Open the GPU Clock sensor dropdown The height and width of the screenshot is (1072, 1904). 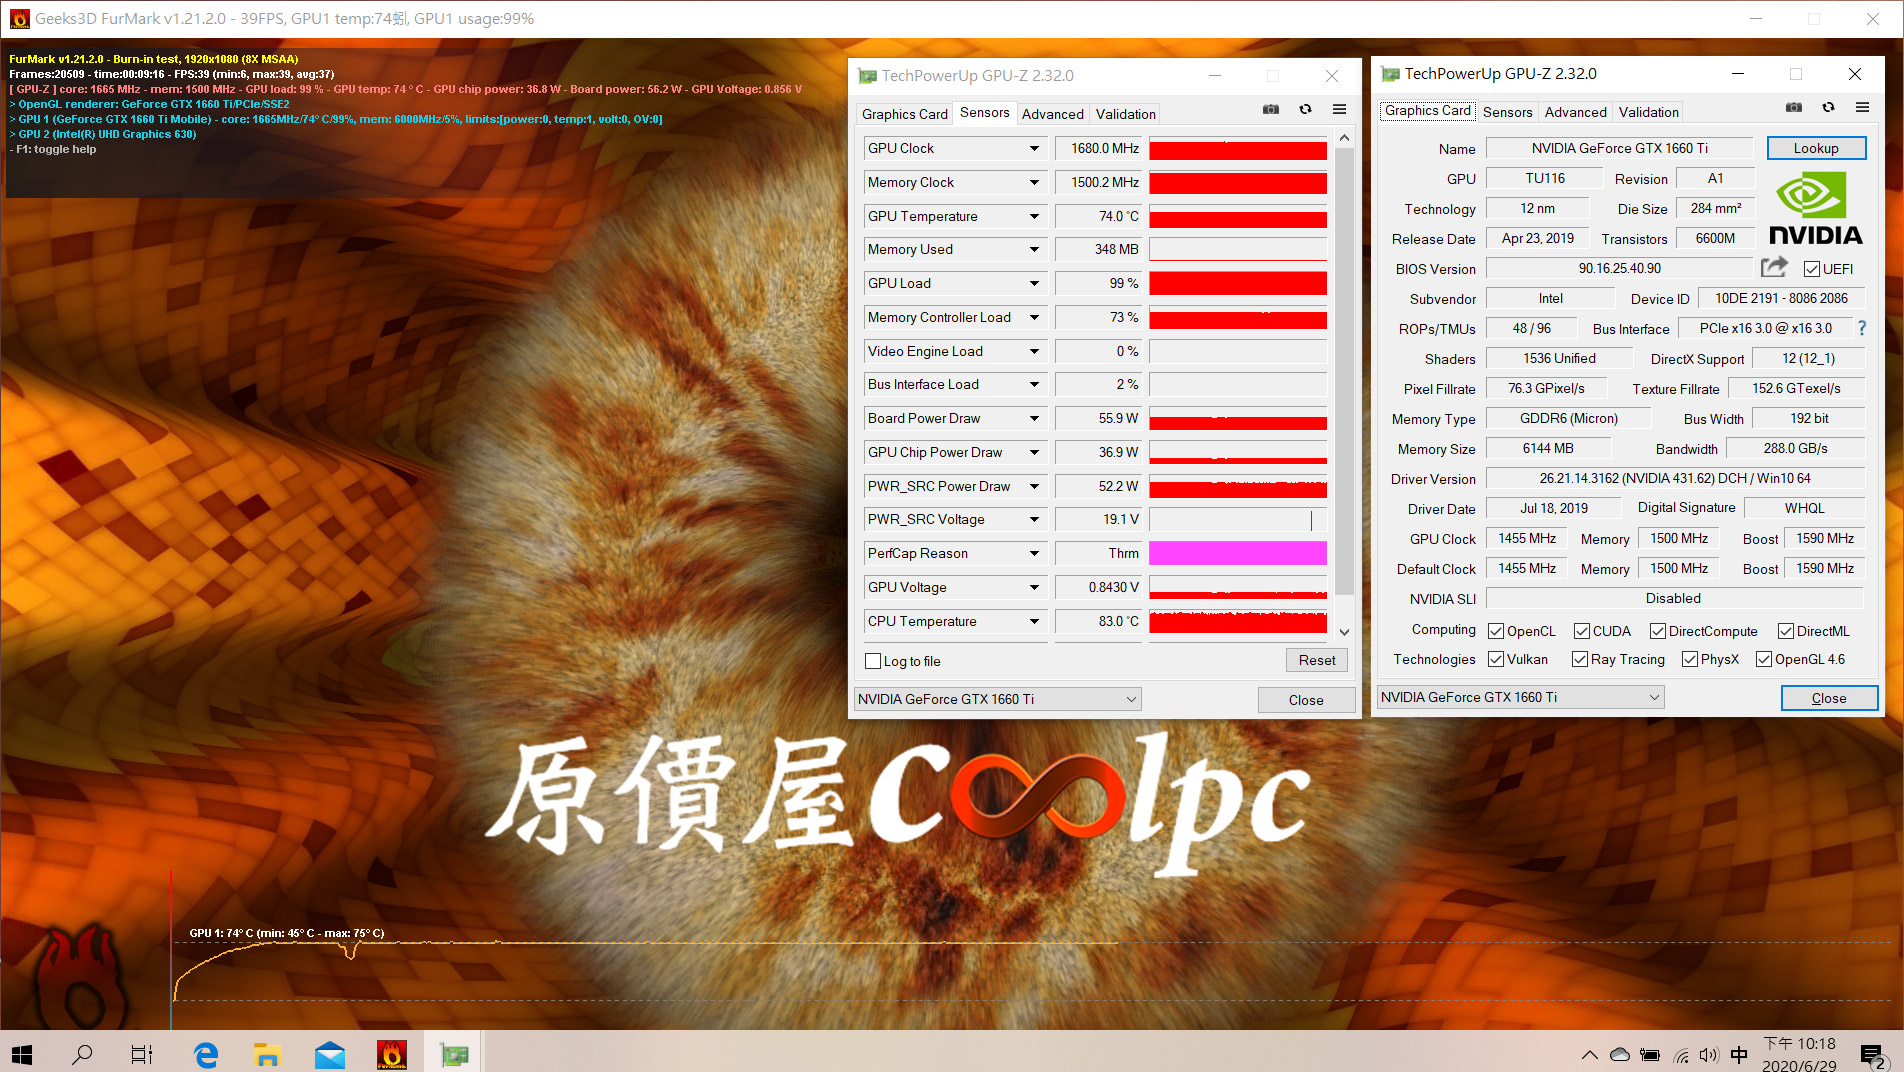(x=1034, y=148)
